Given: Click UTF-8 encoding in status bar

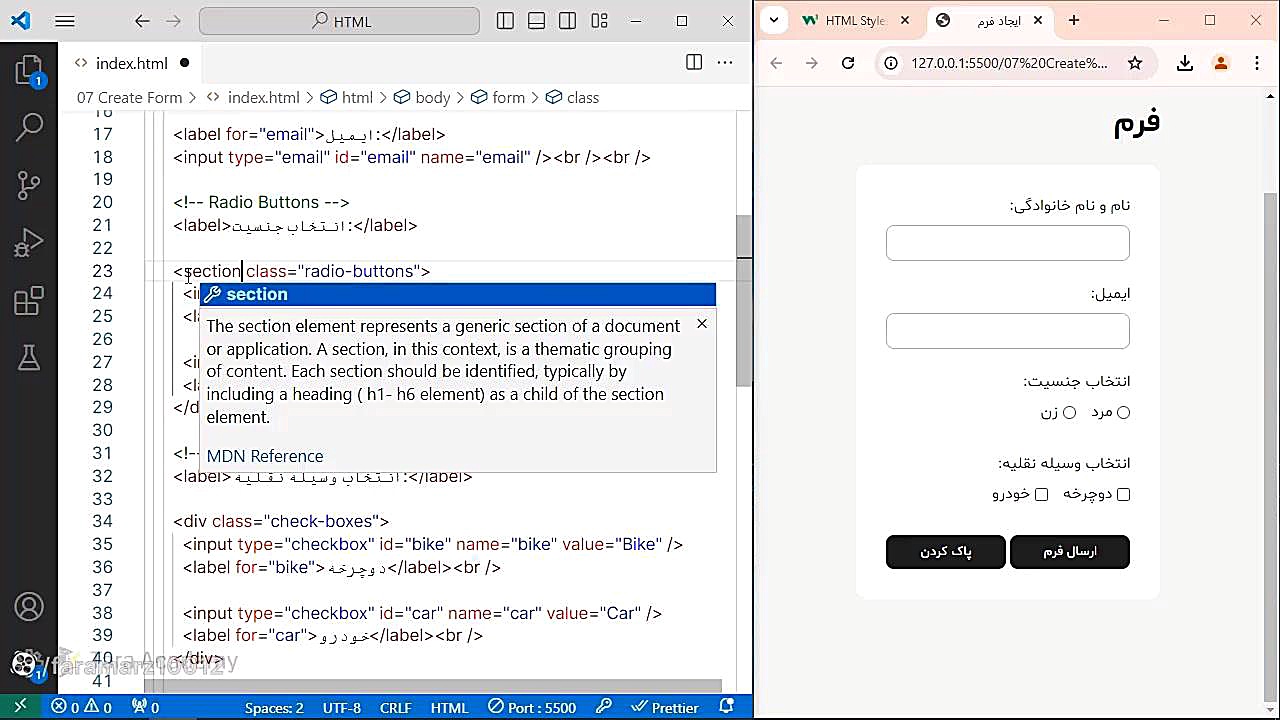Looking at the screenshot, I should (x=341, y=707).
